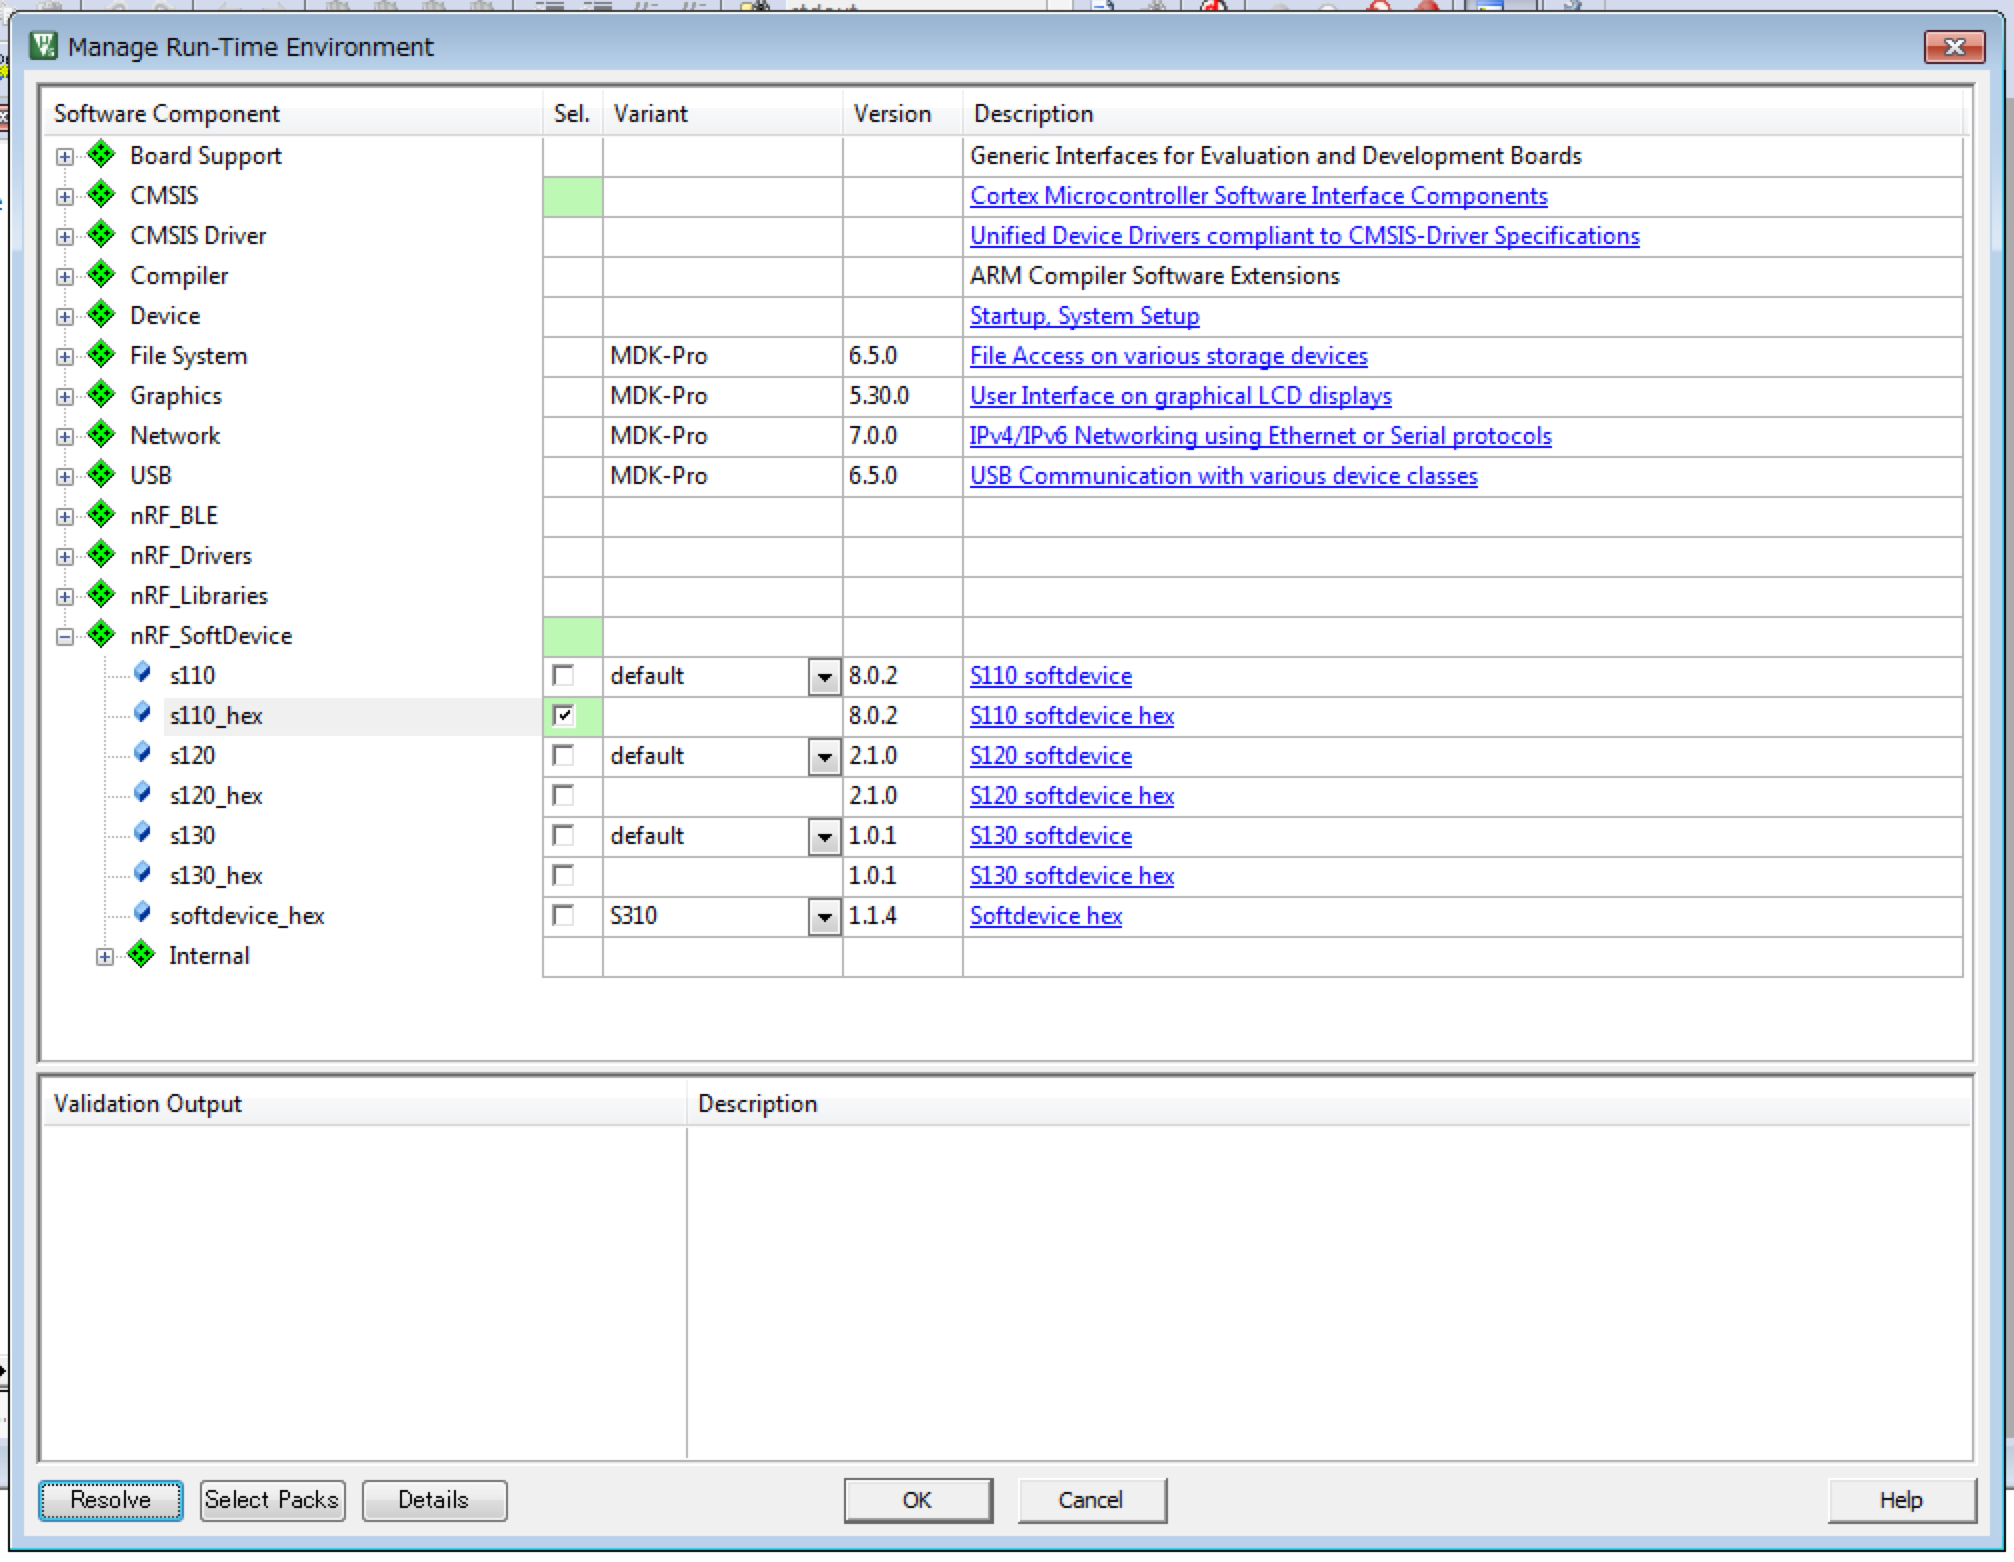
Task: Click the green diamond icon beside nRF_BLE
Action: [x=101, y=515]
